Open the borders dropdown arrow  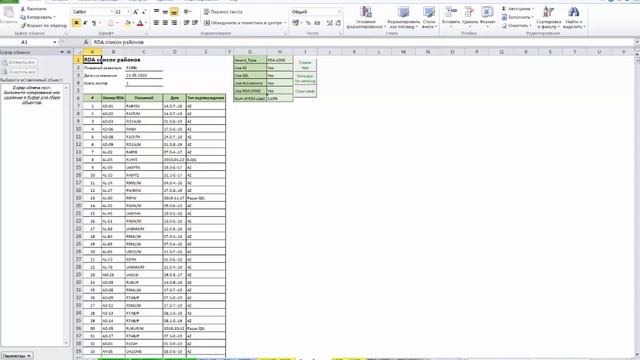[116, 23]
